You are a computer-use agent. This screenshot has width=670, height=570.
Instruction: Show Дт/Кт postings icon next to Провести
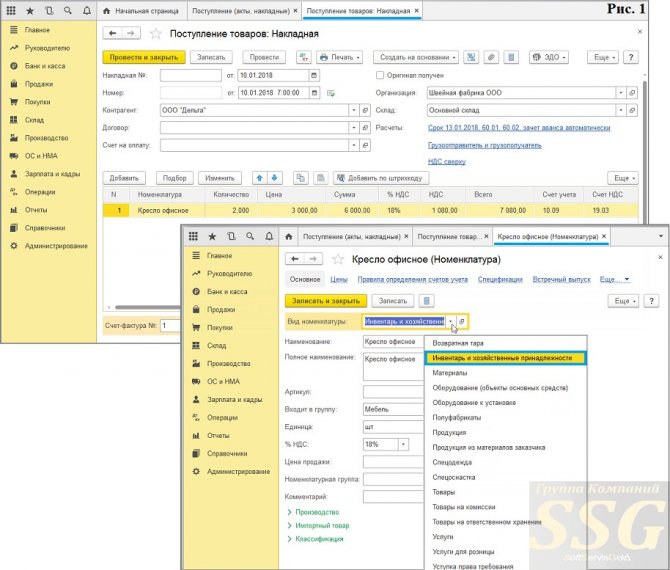(304, 57)
